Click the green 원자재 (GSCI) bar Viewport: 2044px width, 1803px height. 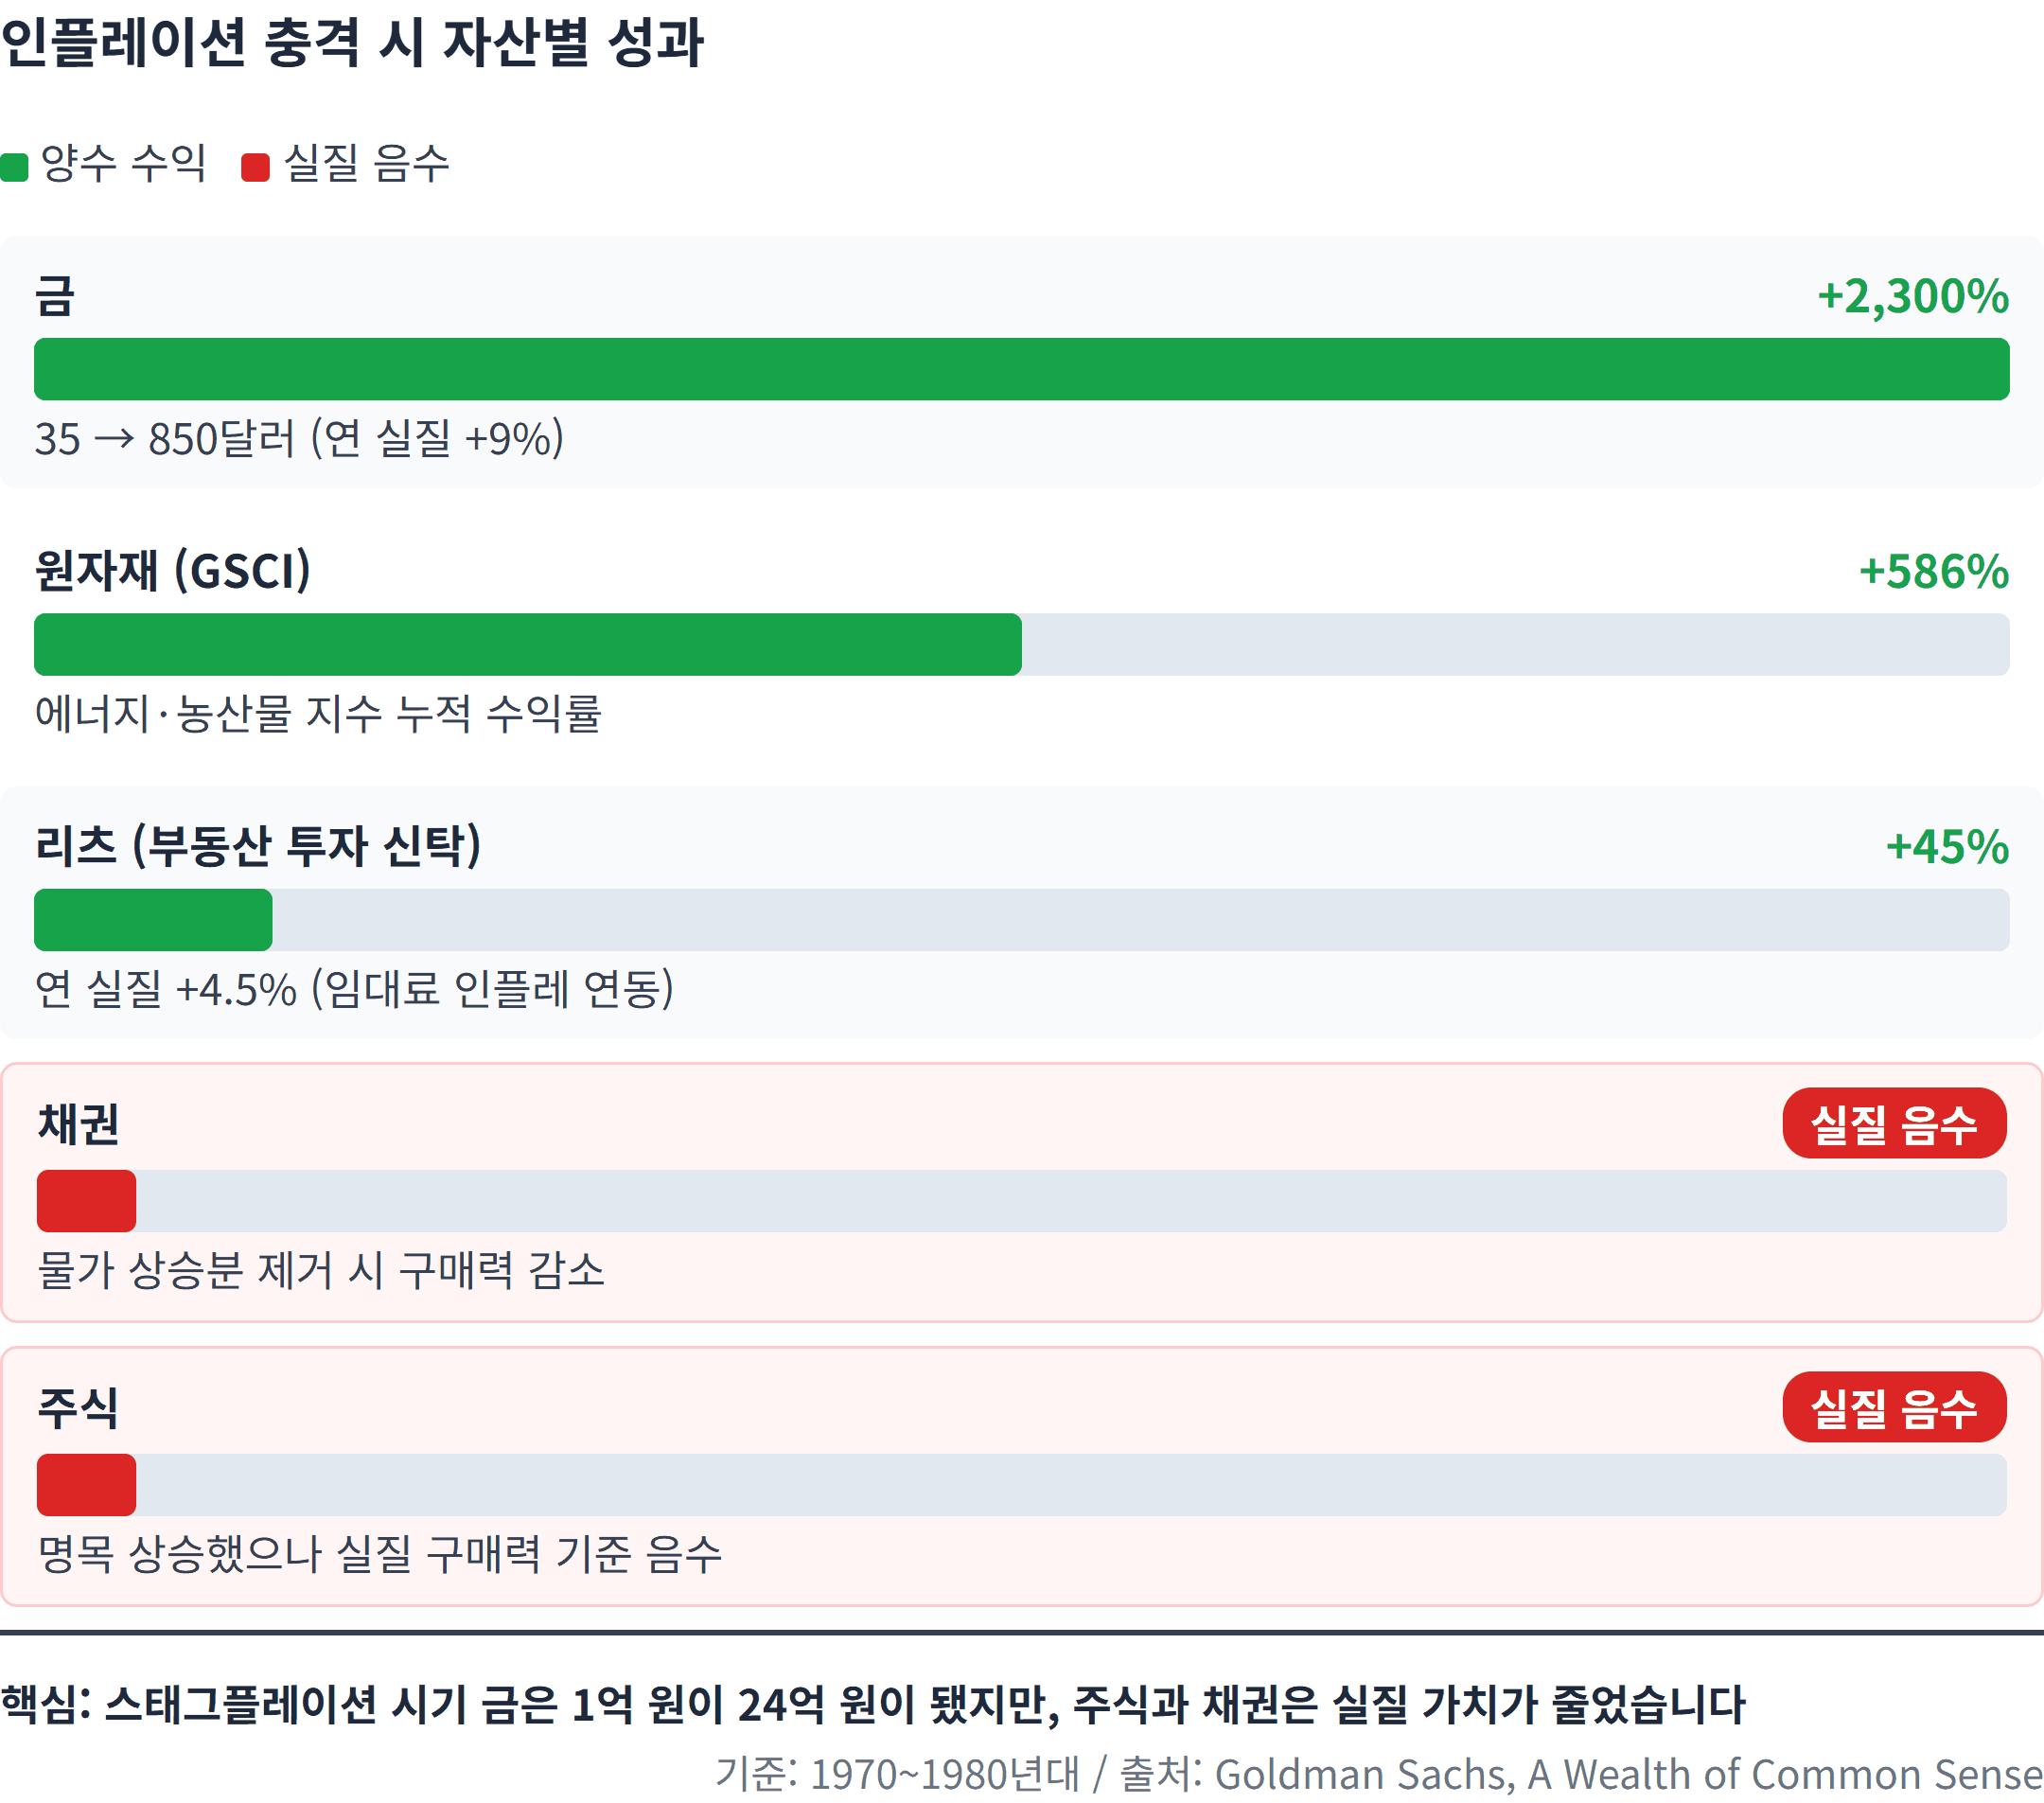pos(528,644)
